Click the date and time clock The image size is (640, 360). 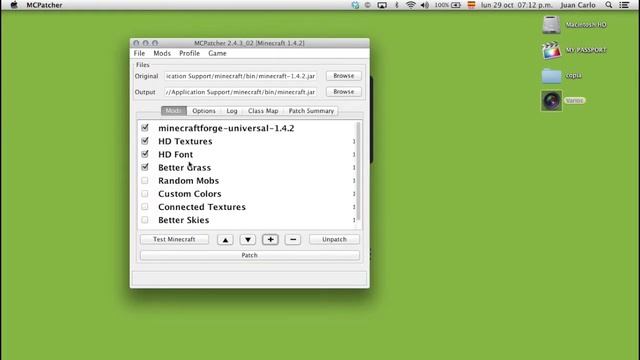[x=516, y=5]
